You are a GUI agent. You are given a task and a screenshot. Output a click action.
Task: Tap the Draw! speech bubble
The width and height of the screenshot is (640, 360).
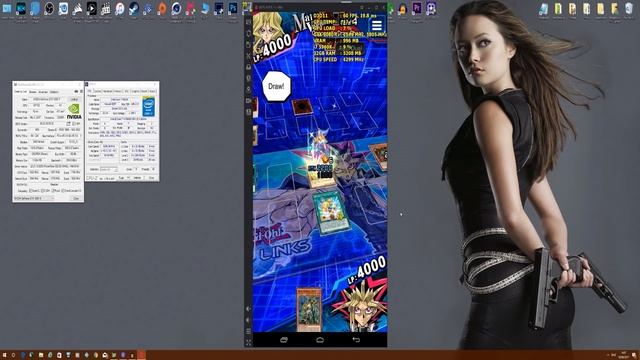pos(276,86)
